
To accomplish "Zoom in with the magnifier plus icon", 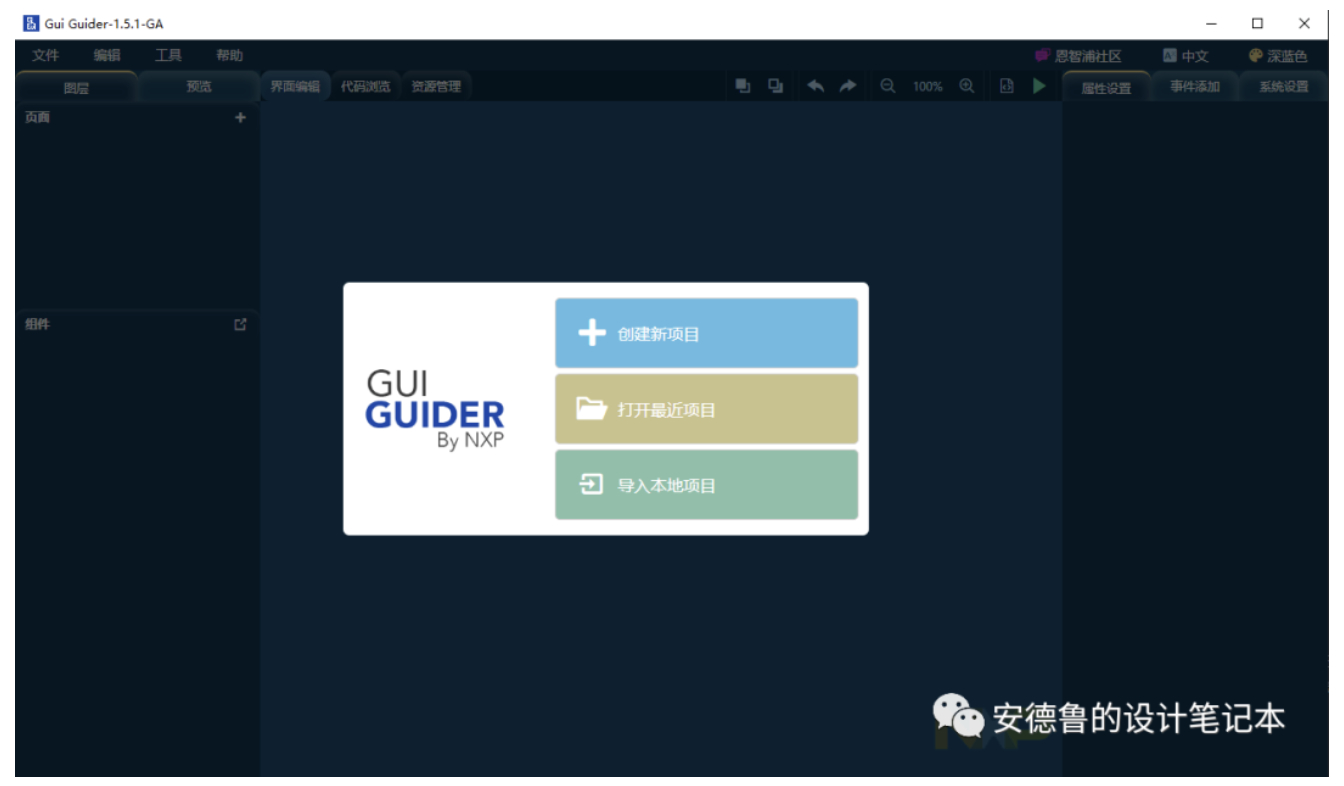I will click(967, 86).
